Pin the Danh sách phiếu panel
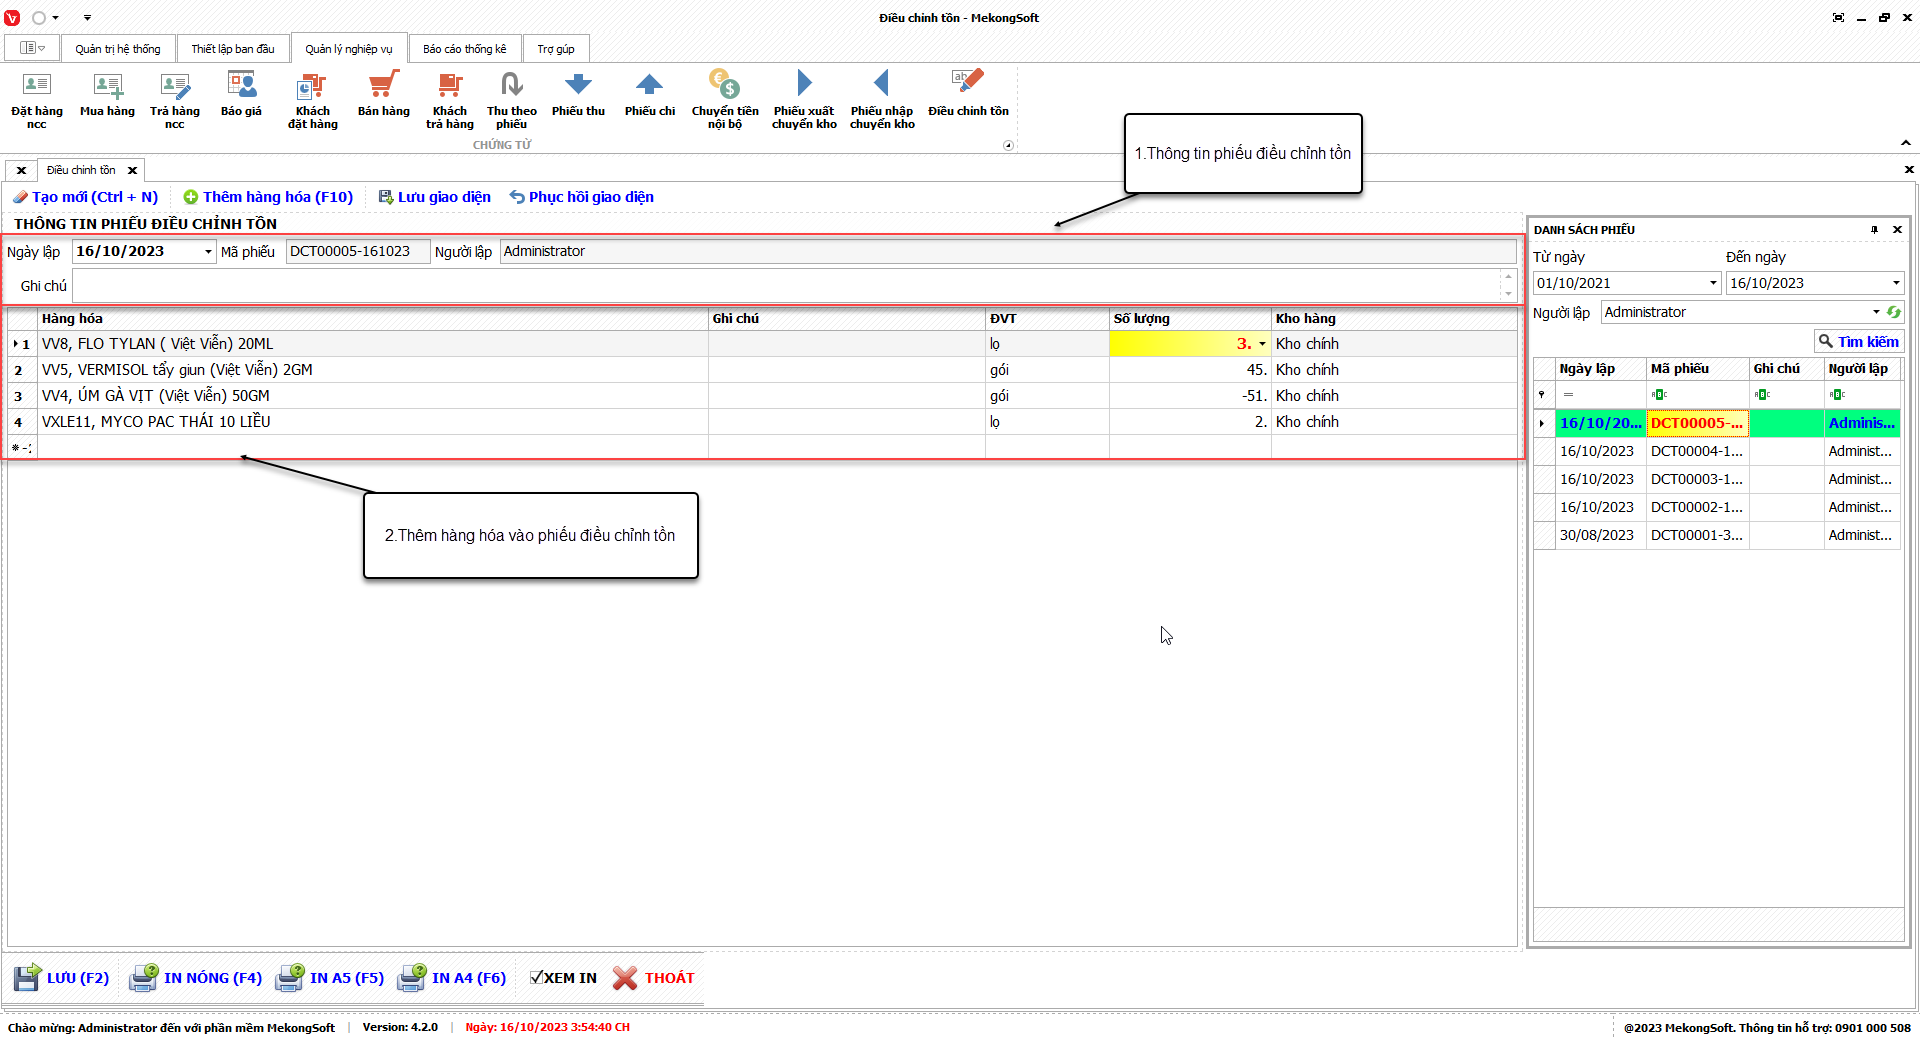Screen dimensions: 1920x1038 point(1874,230)
